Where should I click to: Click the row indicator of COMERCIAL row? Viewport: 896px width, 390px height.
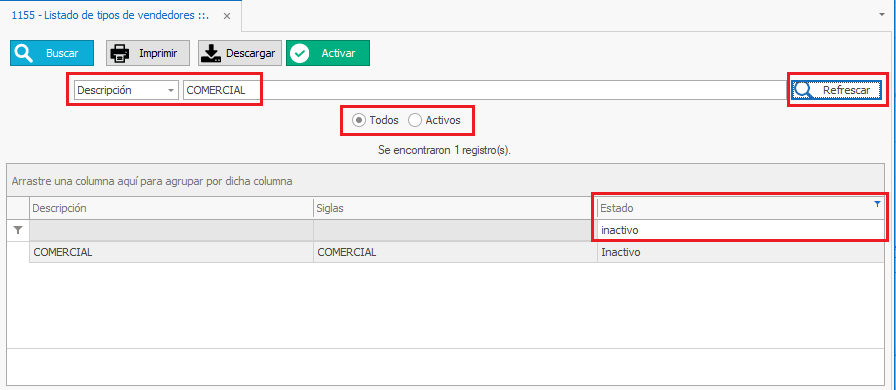tap(18, 252)
